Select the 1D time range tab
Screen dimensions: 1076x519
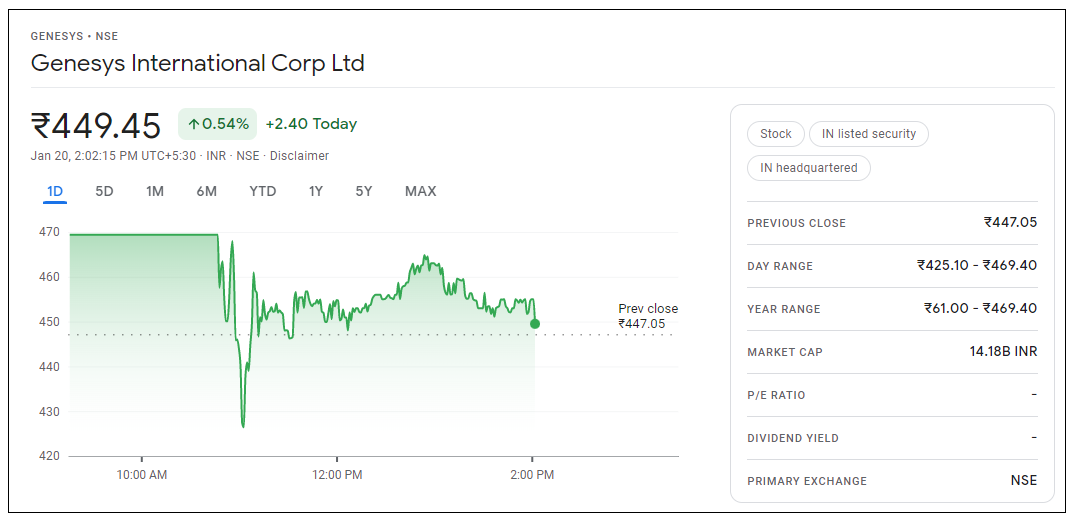click(55, 192)
